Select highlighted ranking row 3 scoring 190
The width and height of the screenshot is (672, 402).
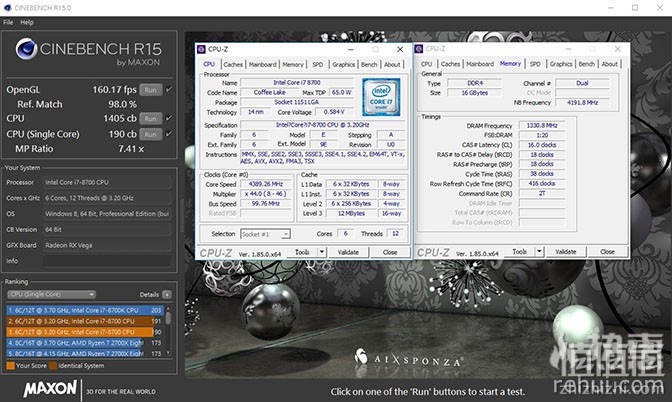point(85,332)
